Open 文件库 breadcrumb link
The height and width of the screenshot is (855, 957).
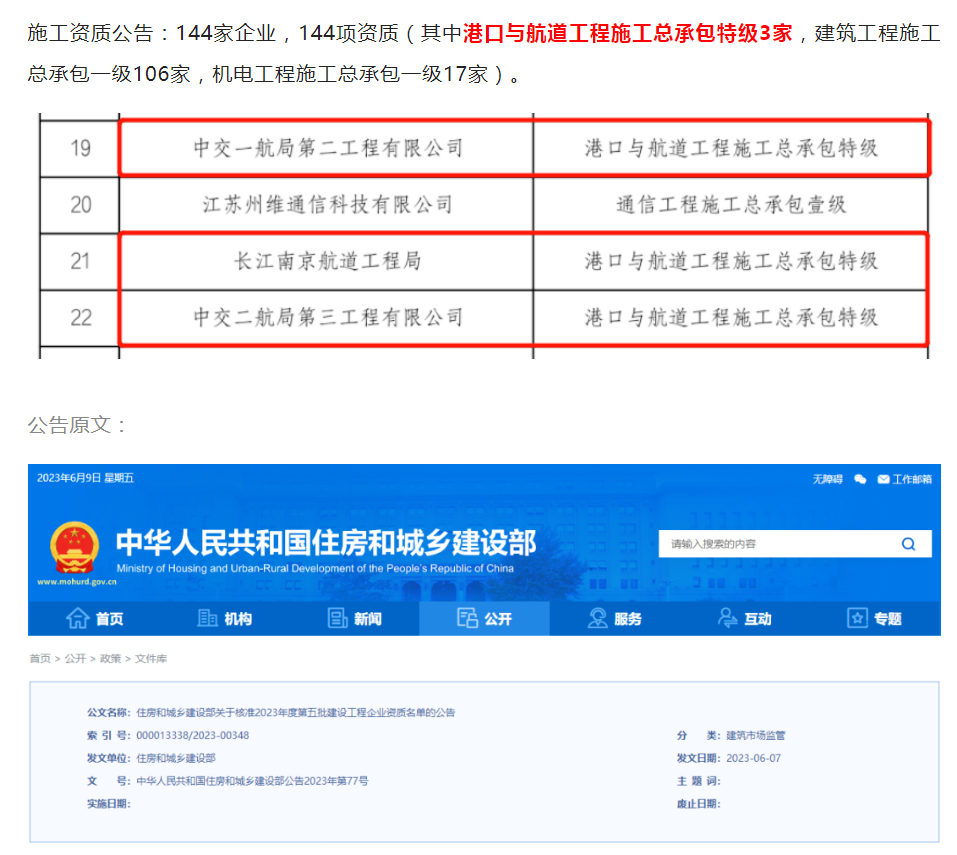[150, 658]
